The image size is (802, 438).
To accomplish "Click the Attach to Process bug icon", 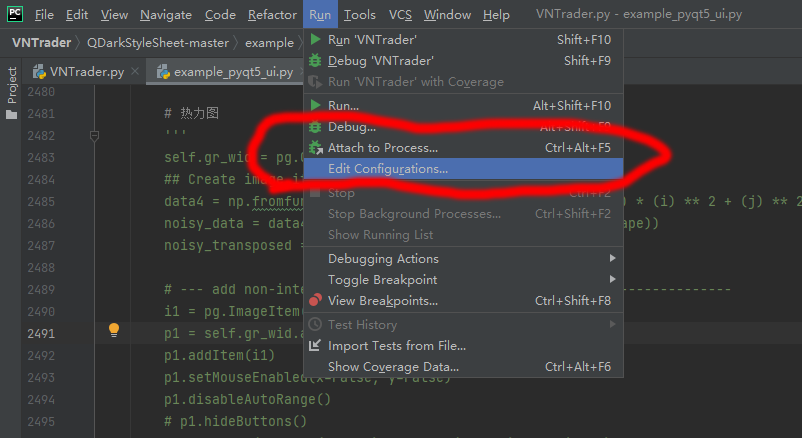I will (x=316, y=148).
